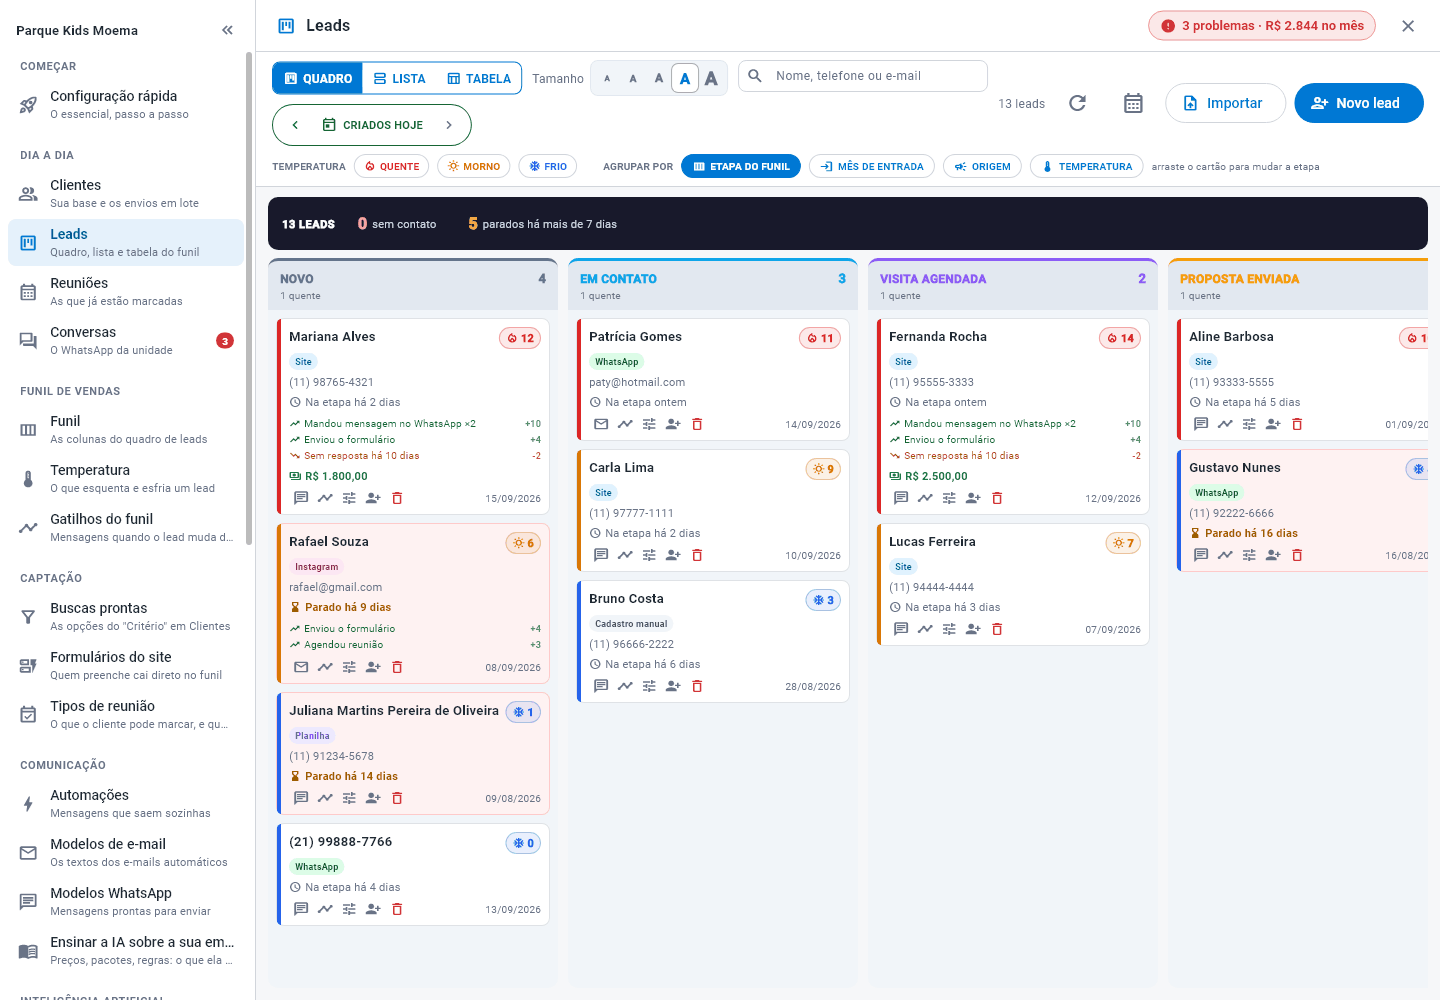The image size is (1440, 1000).
Task: Open Buscas prontas in sidebar
Action: tap(126, 616)
